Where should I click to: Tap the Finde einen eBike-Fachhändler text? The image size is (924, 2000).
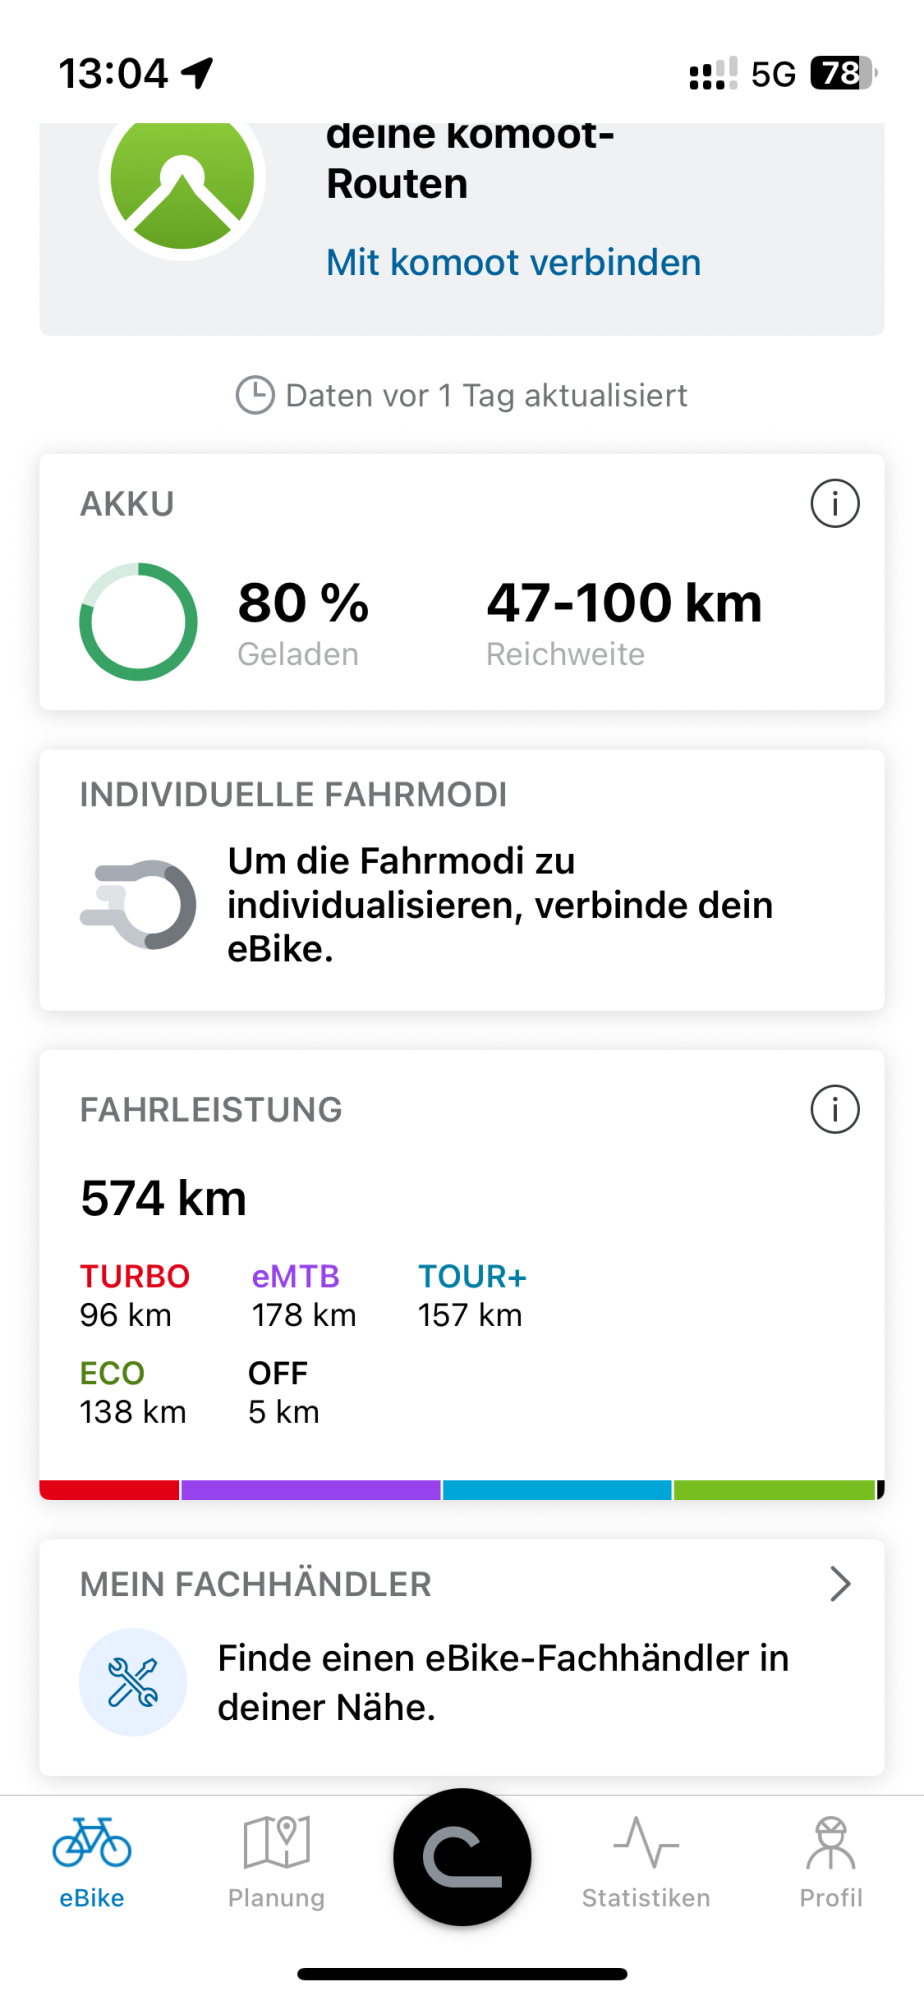pos(503,1682)
